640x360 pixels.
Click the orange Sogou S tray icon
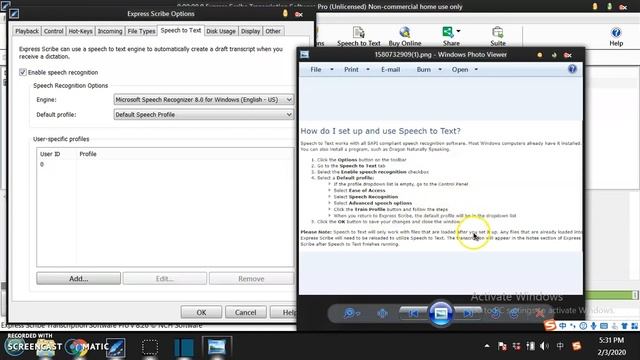[576, 346]
